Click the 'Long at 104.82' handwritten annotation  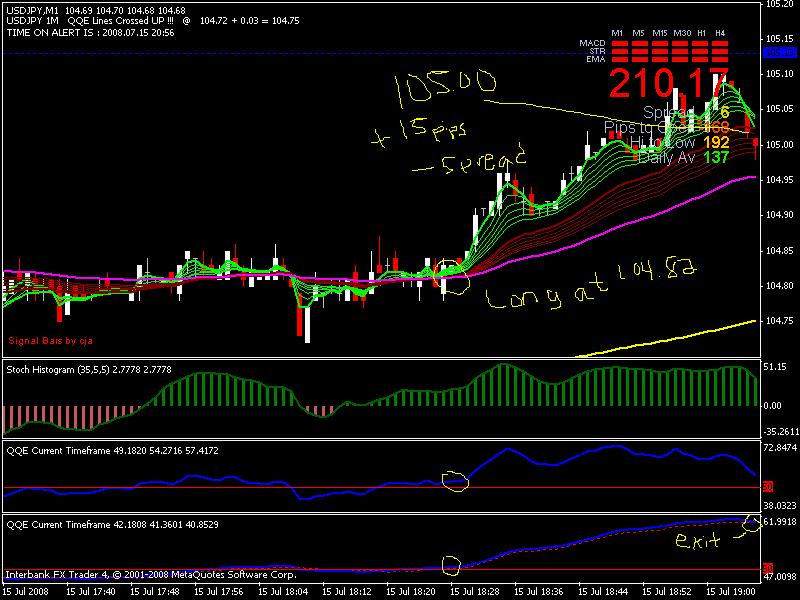click(x=591, y=286)
